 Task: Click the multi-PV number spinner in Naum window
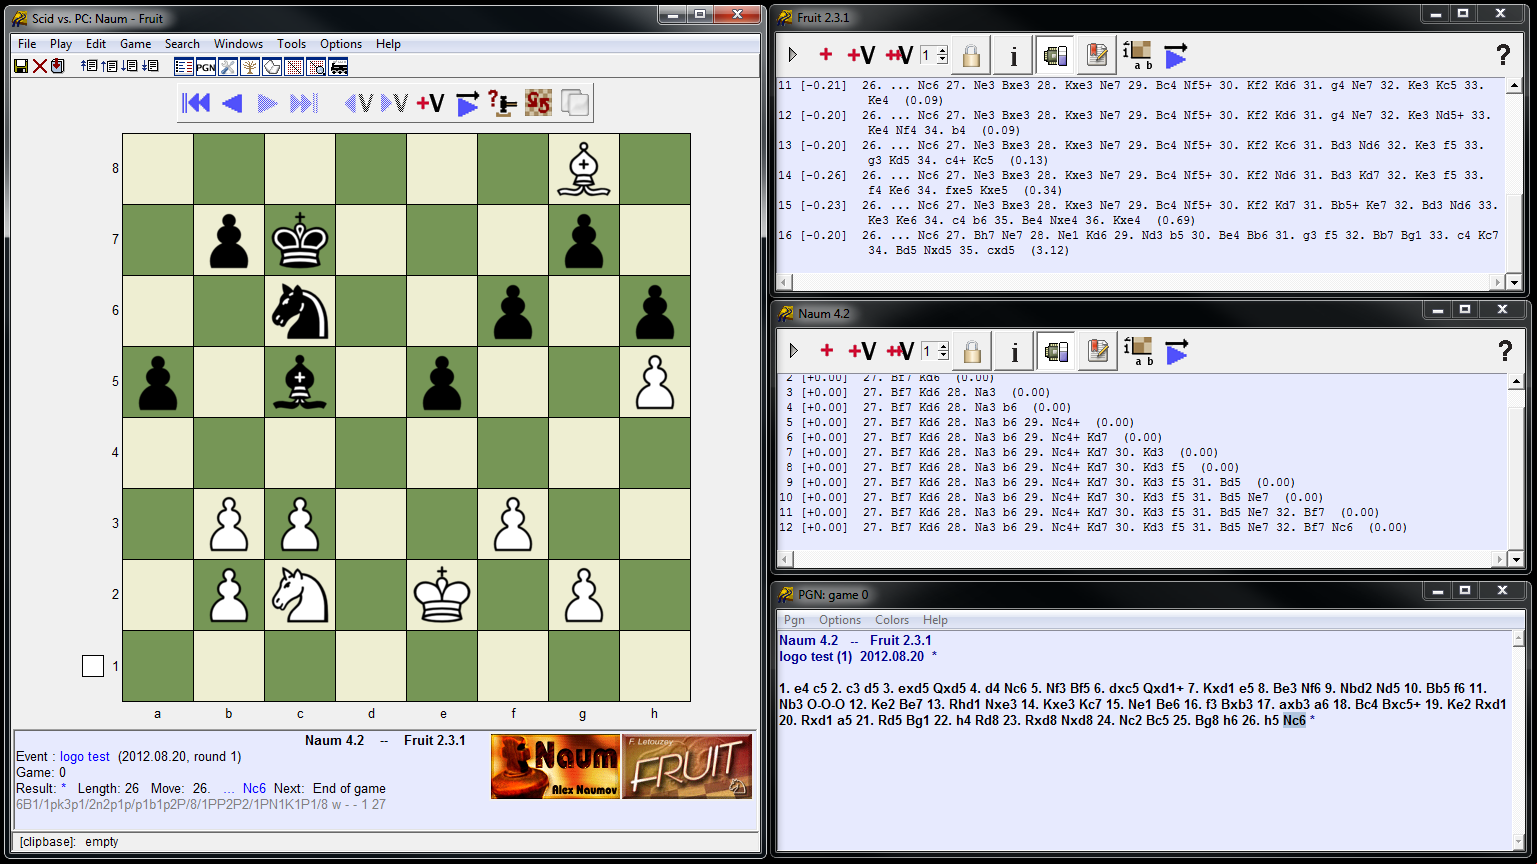935,351
